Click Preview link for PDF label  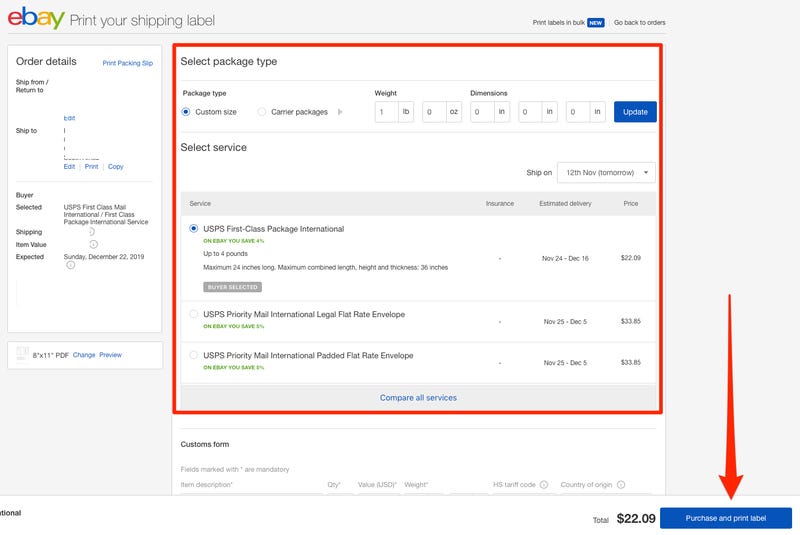point(110,354)
